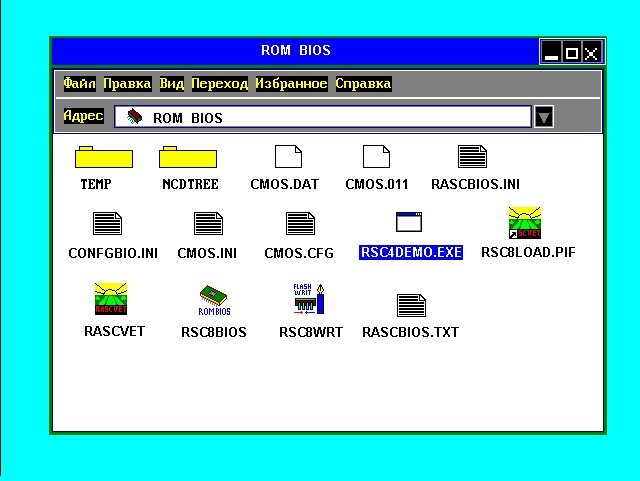Click the NCDTREE folder name
Image resolution: width=640 pixels, height=481 pixels.
[x=190, y=184]
